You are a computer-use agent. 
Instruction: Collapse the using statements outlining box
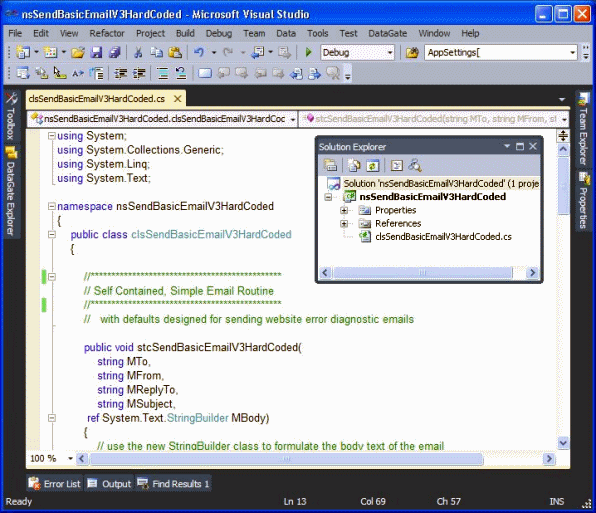point(52,136)
